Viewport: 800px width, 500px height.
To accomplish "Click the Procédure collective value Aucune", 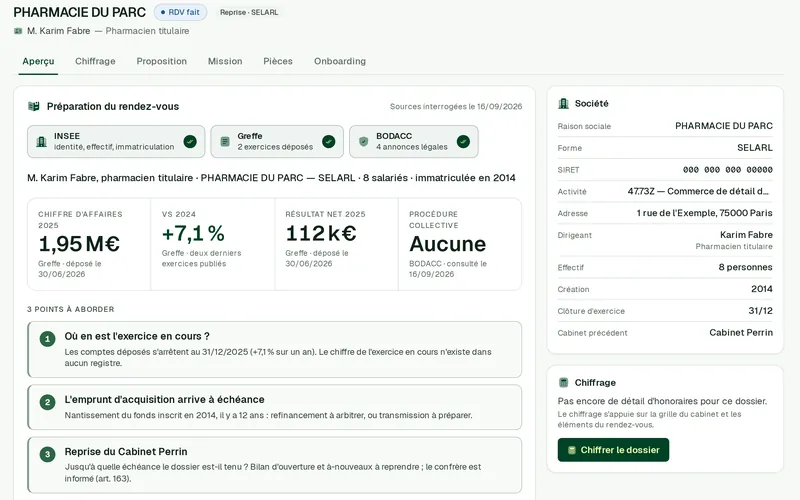I will (x=447, y=244).
